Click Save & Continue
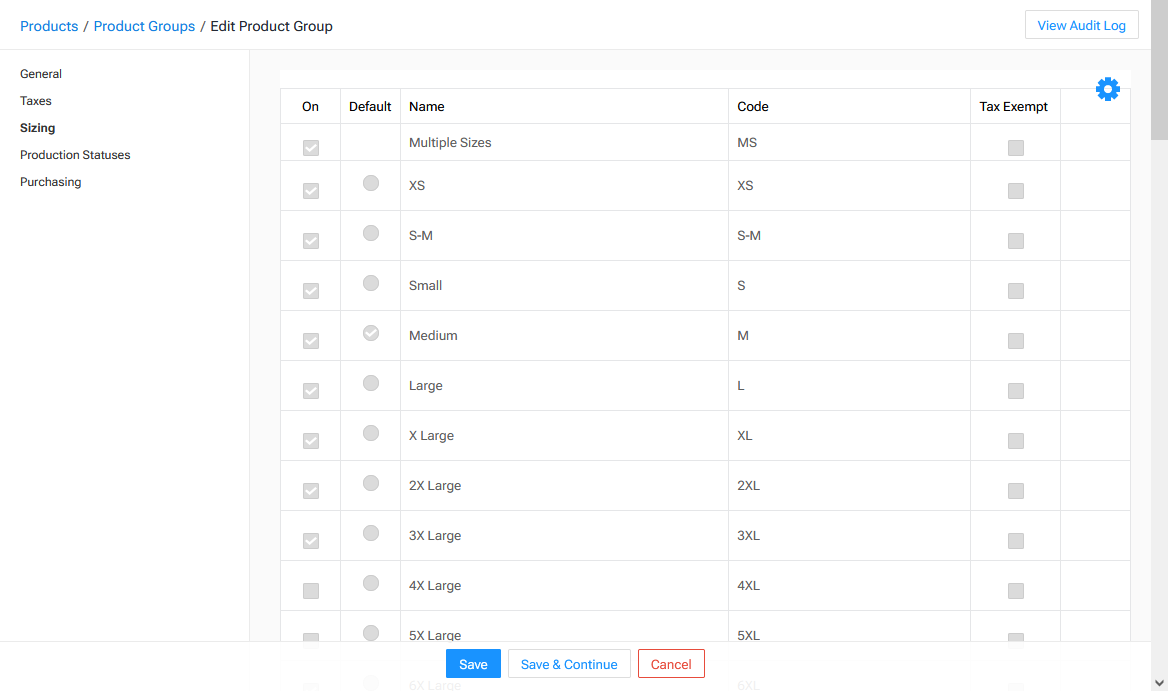The image size is (1168, 691). (569, 663)
